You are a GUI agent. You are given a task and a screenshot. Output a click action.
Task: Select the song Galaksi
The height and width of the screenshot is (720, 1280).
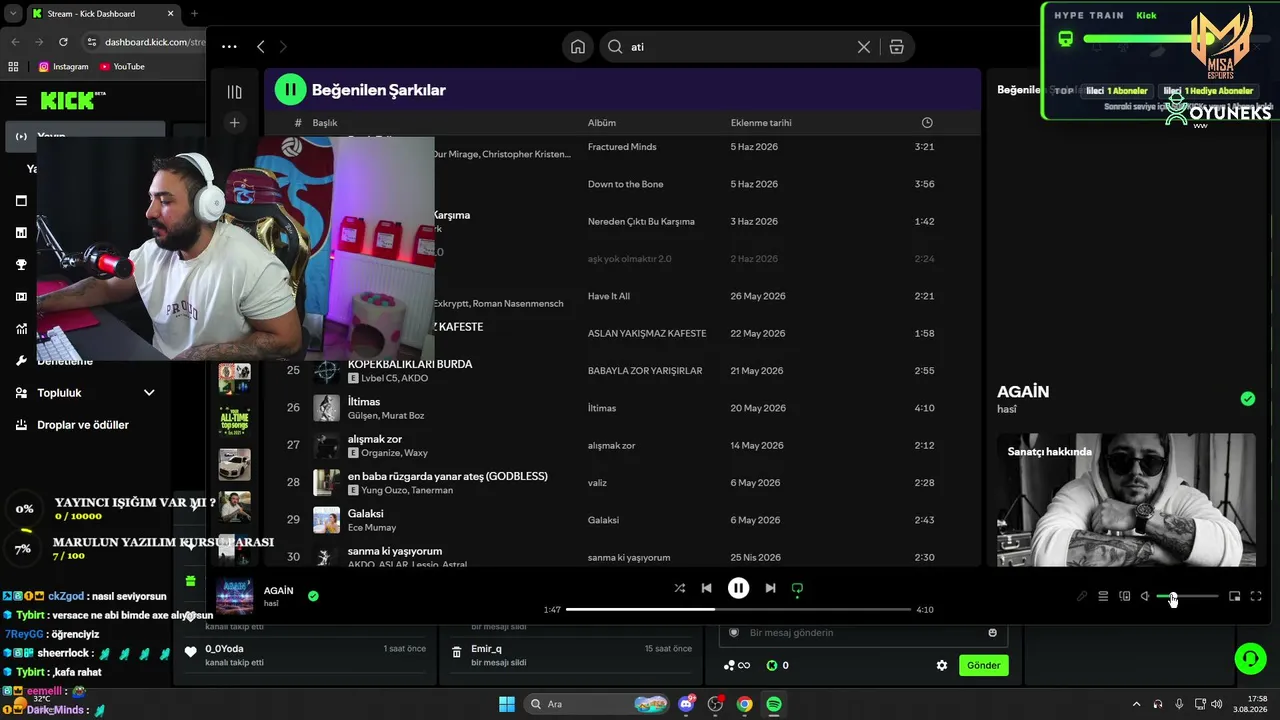point(366,513)
